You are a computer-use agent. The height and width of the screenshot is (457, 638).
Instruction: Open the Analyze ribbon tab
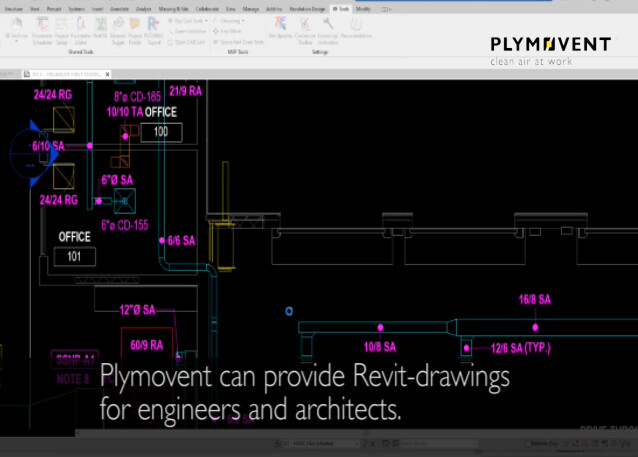click(x=144, y=9)
